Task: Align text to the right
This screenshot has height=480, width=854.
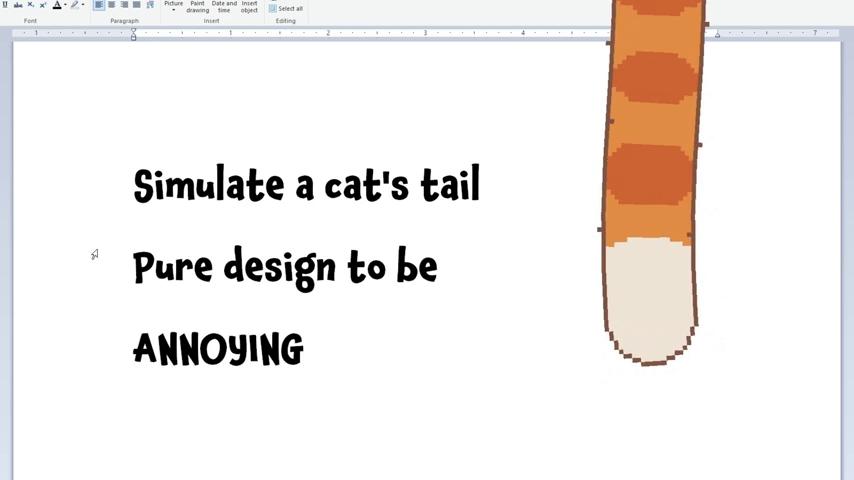Action: tap(124, 5)
